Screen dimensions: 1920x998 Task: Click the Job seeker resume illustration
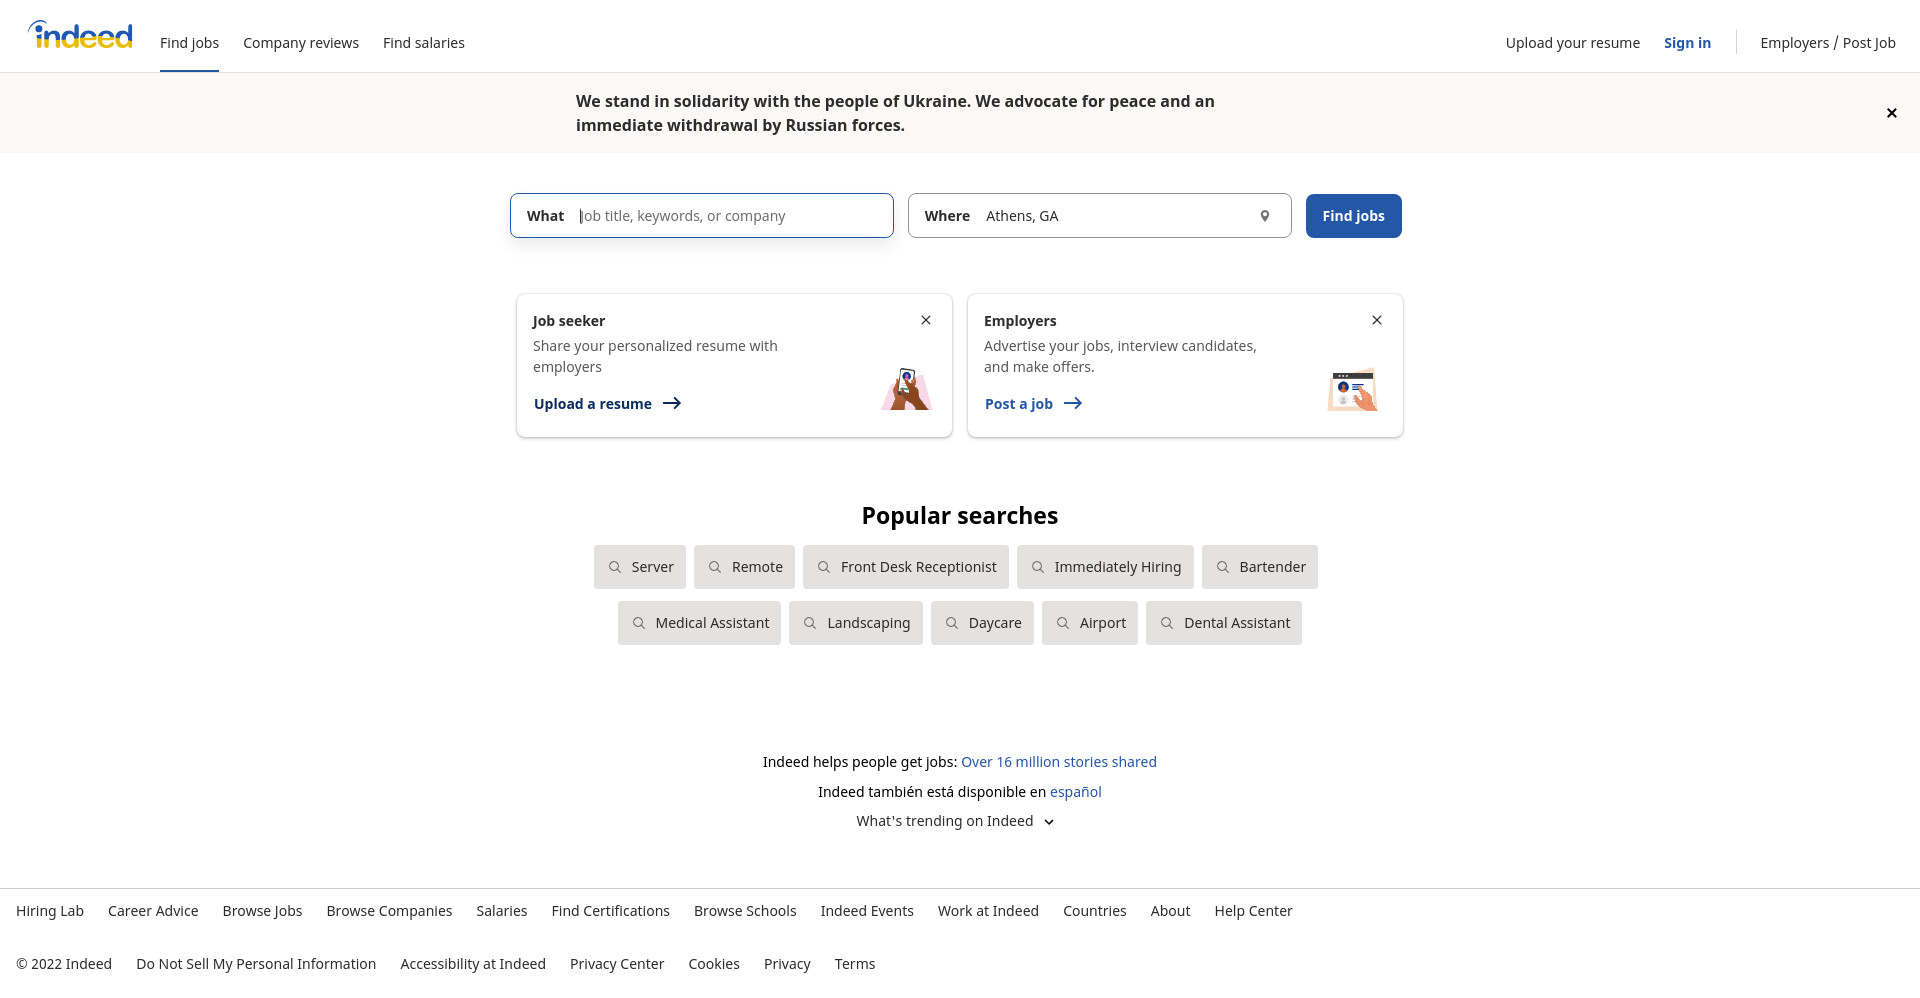pos(906,389)
